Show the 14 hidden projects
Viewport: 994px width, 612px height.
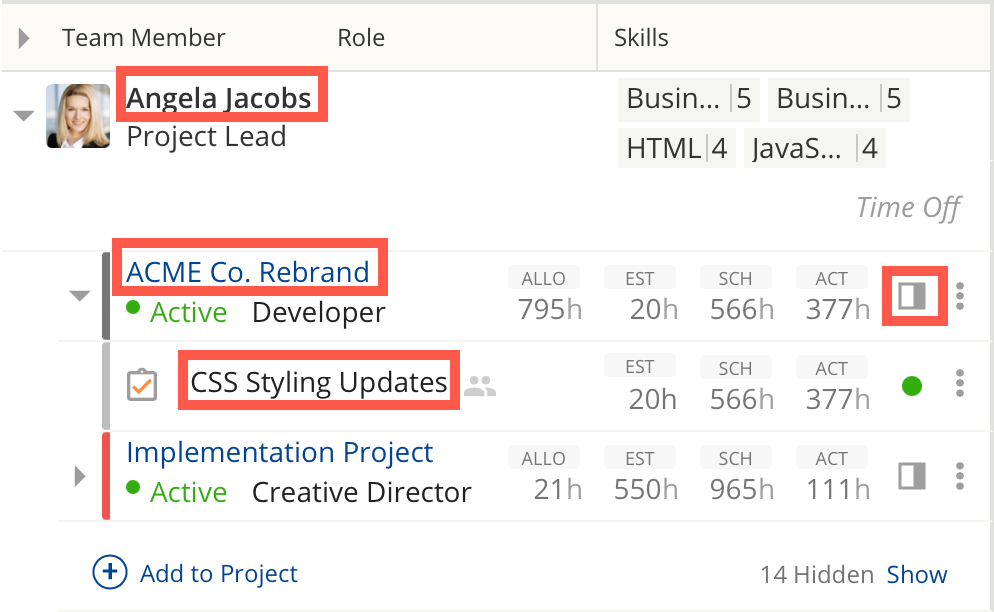916,575
